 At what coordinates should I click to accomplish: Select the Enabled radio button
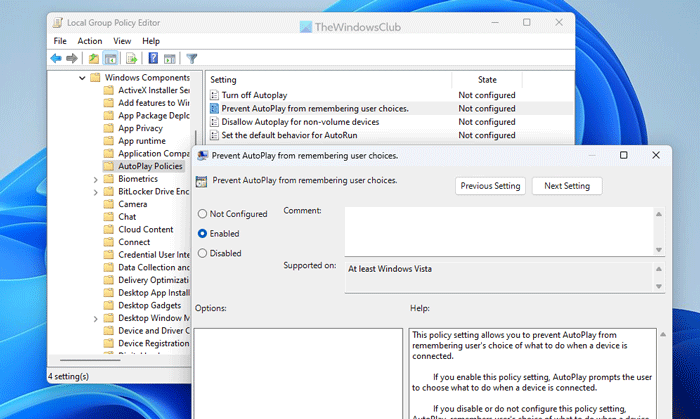[x=202, y=233]
